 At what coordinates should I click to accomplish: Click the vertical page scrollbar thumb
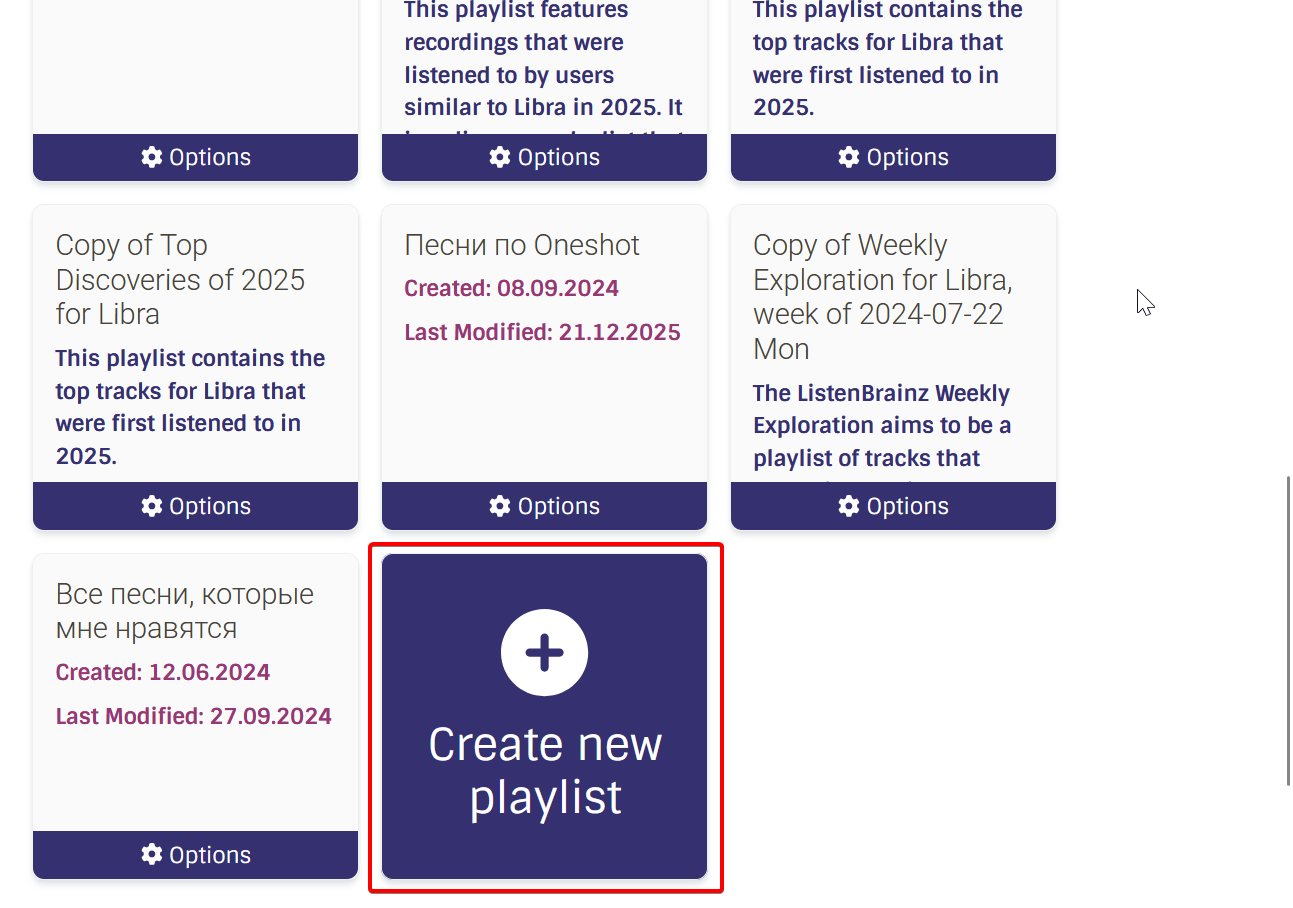point(1287,630)
